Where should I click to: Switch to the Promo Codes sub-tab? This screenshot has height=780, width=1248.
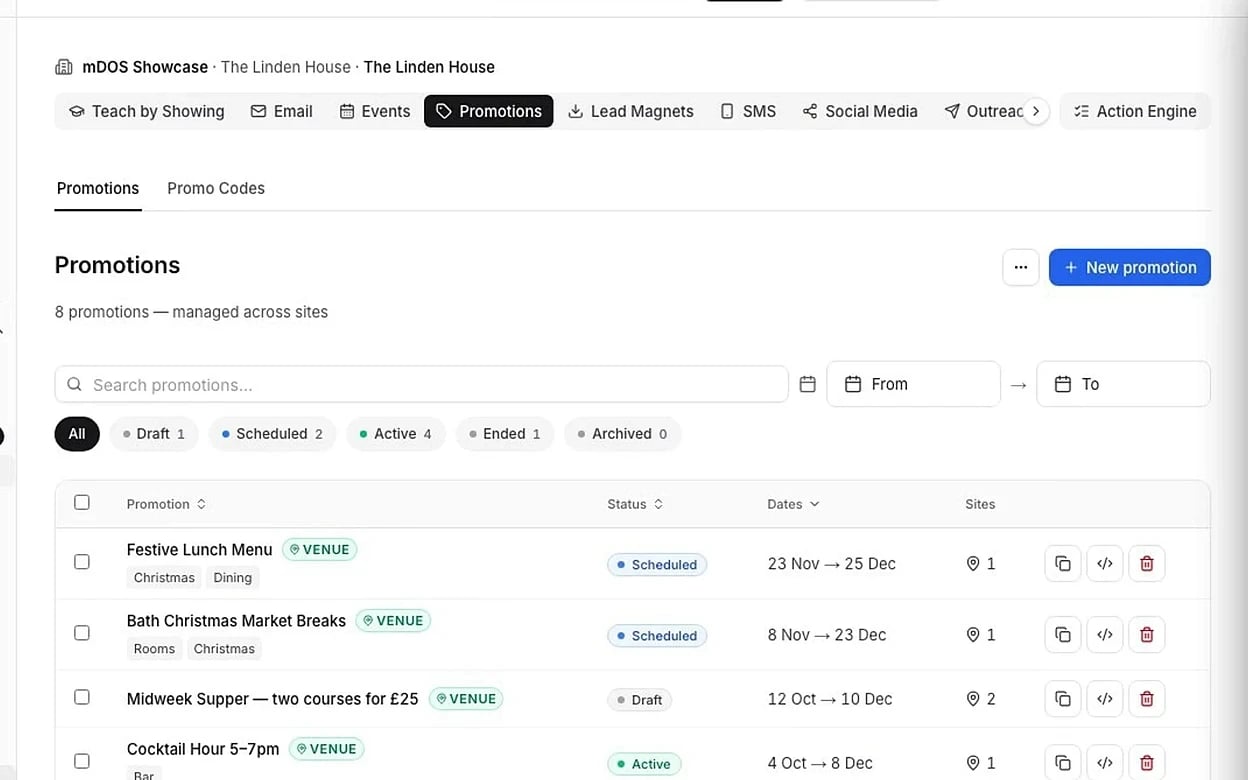[216, 188]
